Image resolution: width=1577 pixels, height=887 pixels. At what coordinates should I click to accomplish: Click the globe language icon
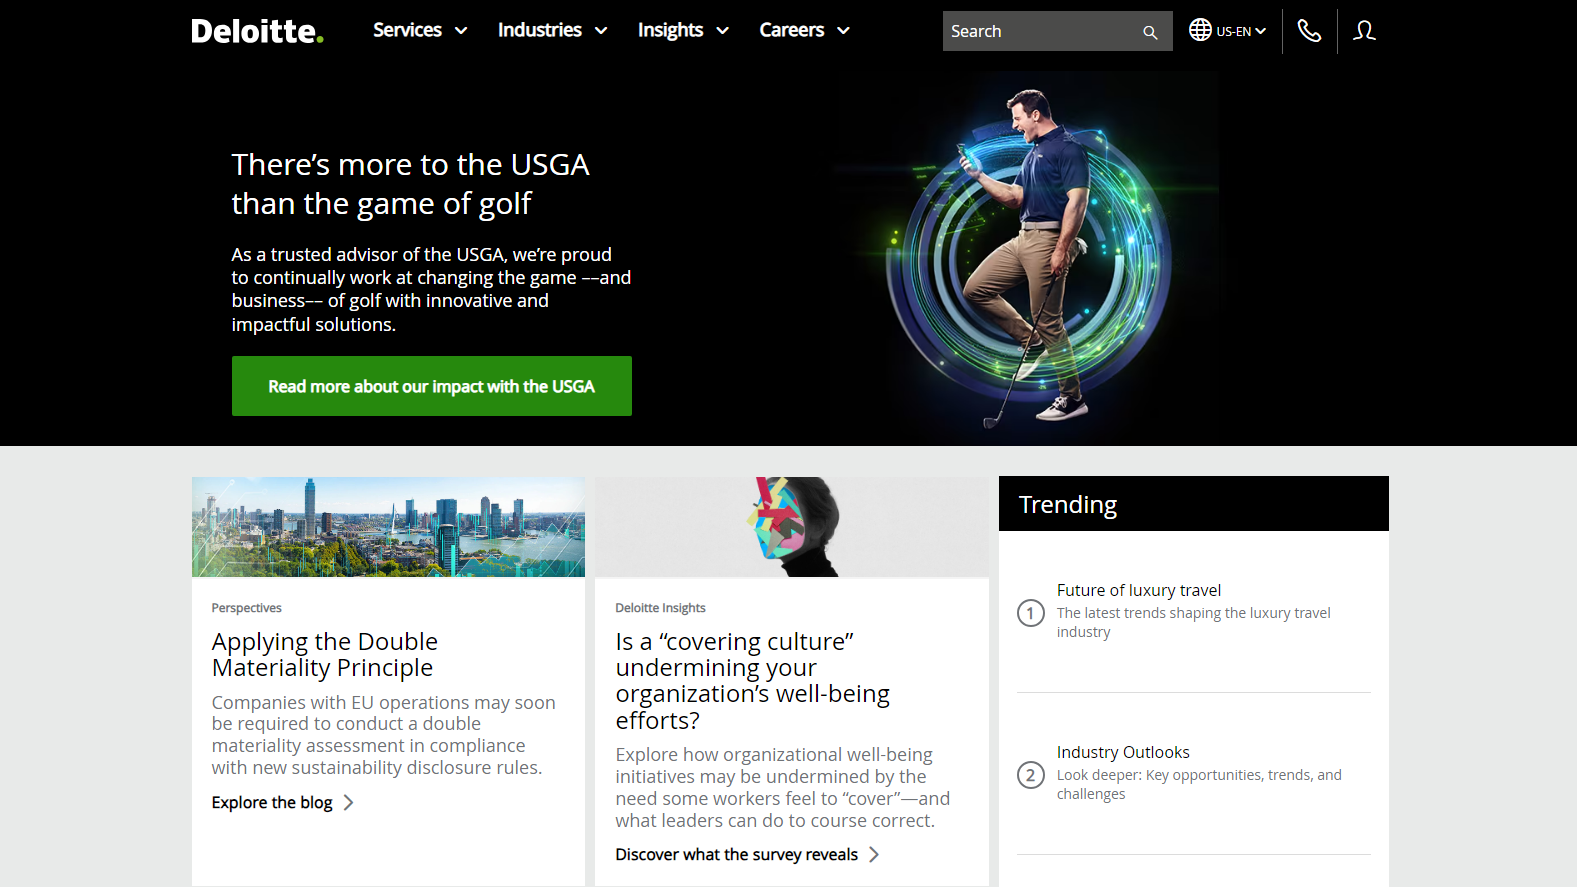click(1200, 30)
